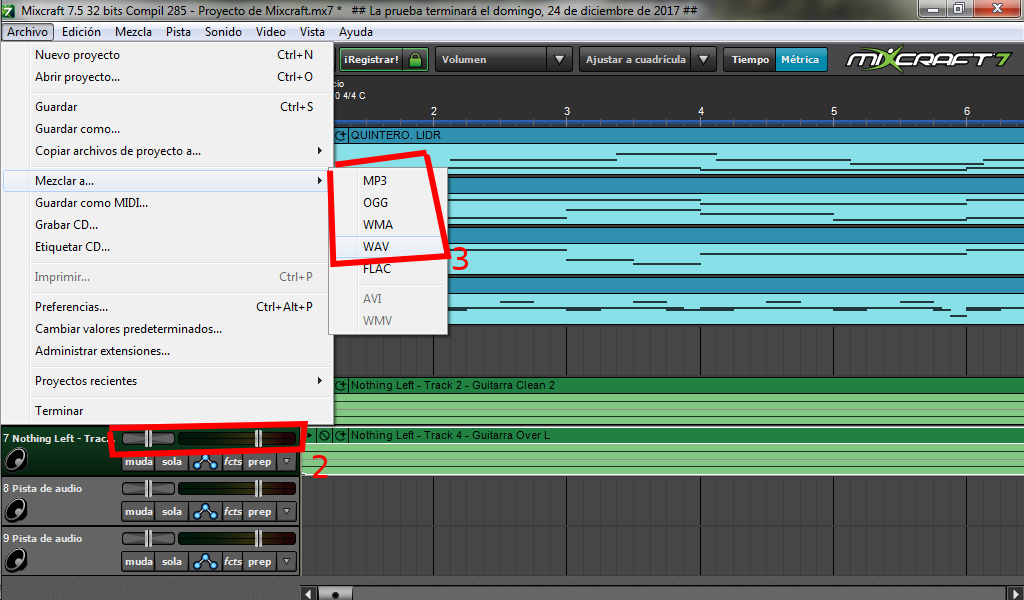Mute track 8 Pista de audio

(138, 512)
